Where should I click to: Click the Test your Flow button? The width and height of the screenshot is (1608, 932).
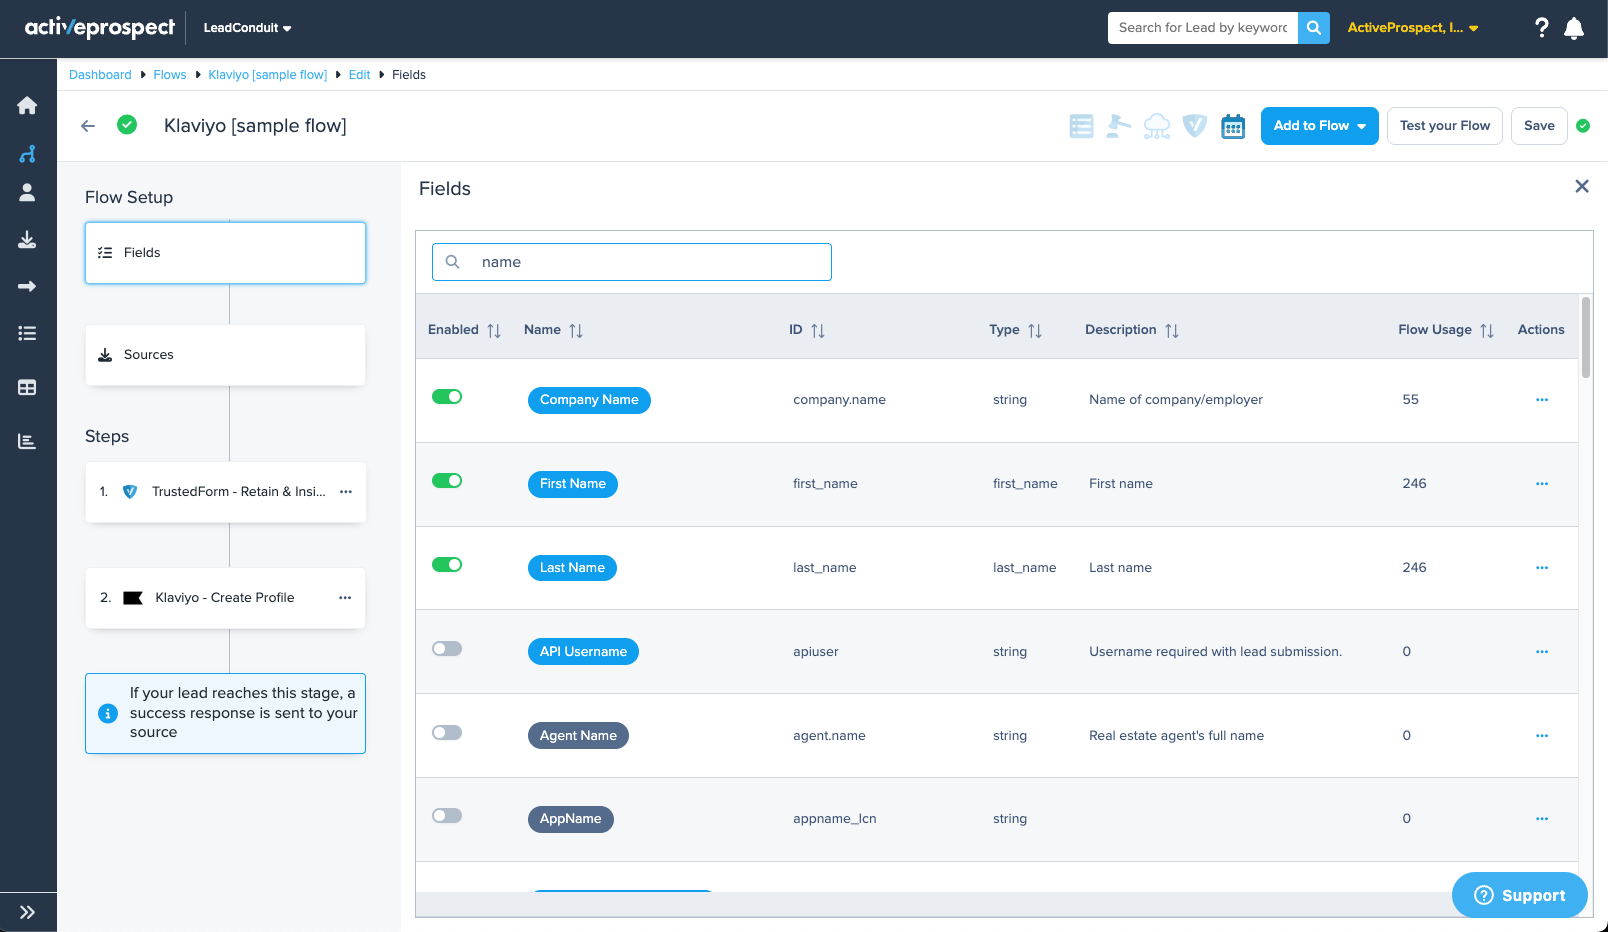click(x=1445, y=126)
